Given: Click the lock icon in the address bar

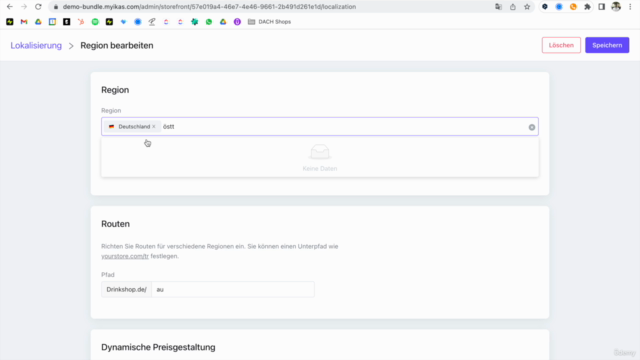Looking at the screenshot, I should (x=56, y=7).
